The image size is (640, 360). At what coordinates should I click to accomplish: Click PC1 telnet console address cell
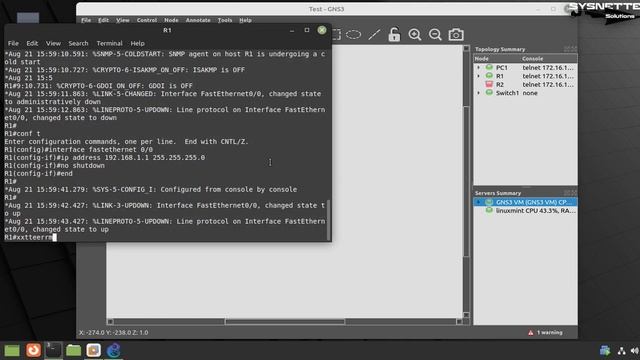[548, 67]
